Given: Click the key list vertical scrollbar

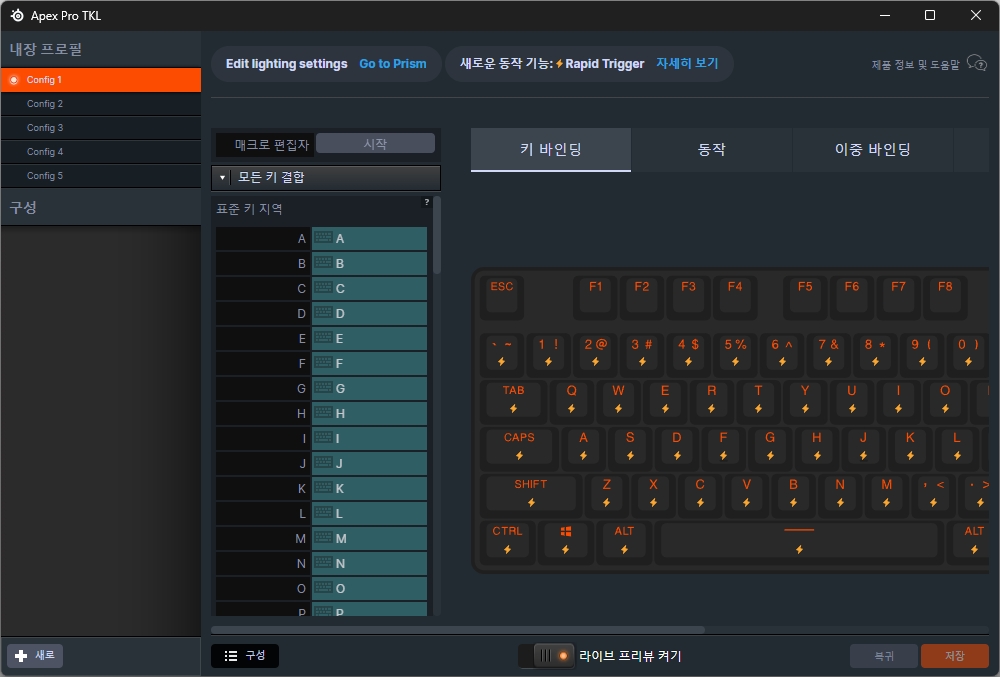Looking at the screenshot, I should [437, 236].
